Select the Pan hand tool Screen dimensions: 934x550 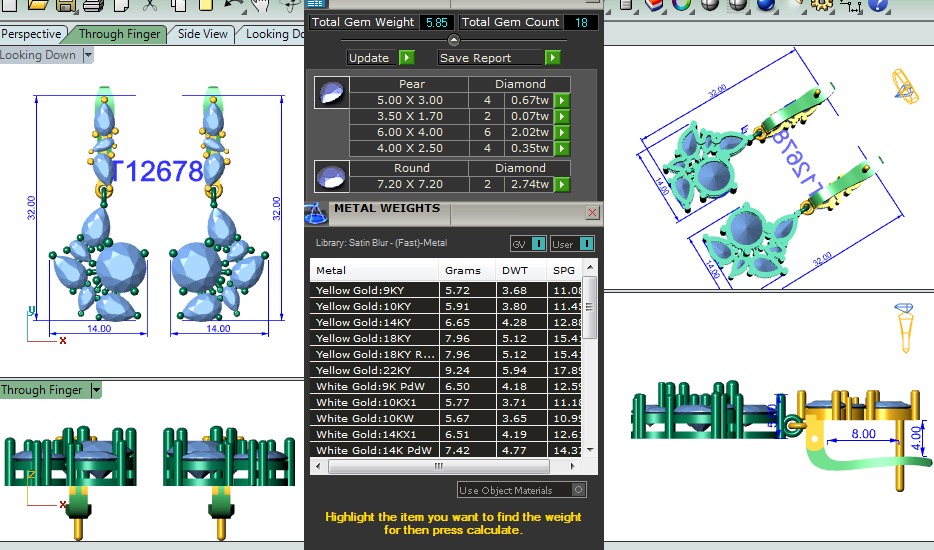261,5
